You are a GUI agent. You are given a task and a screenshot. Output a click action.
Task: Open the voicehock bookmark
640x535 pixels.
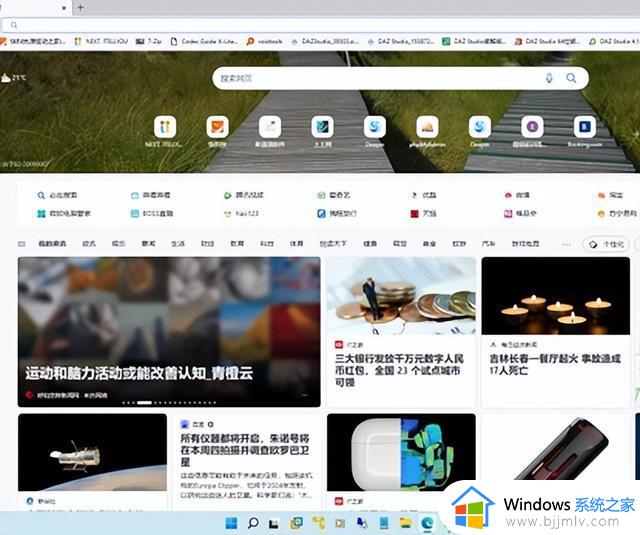[x=264, y=41]
